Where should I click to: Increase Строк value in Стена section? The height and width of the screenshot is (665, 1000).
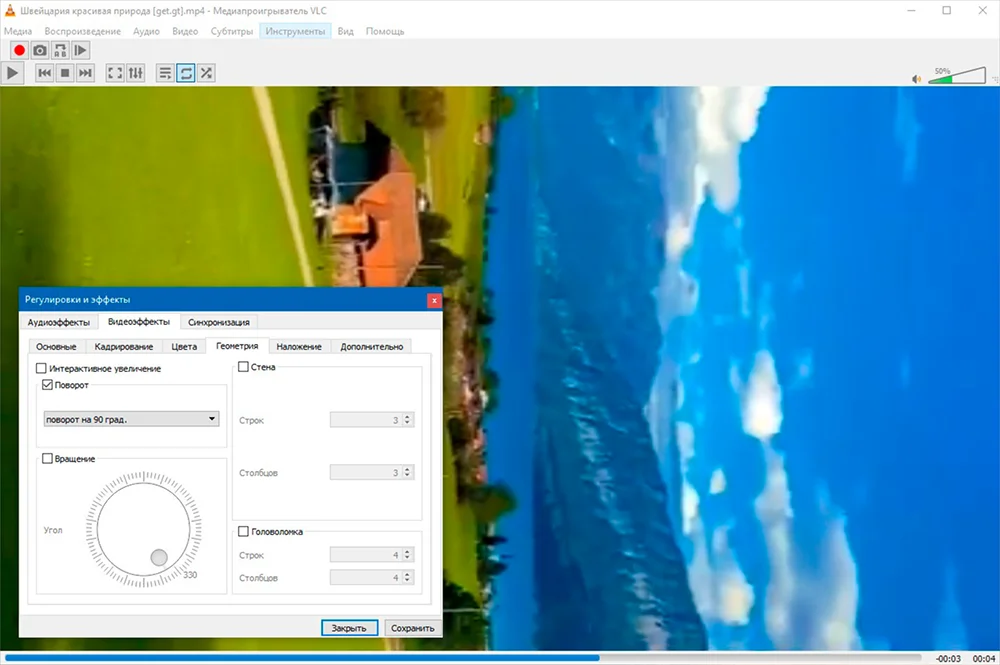click(x=406, y=415)
